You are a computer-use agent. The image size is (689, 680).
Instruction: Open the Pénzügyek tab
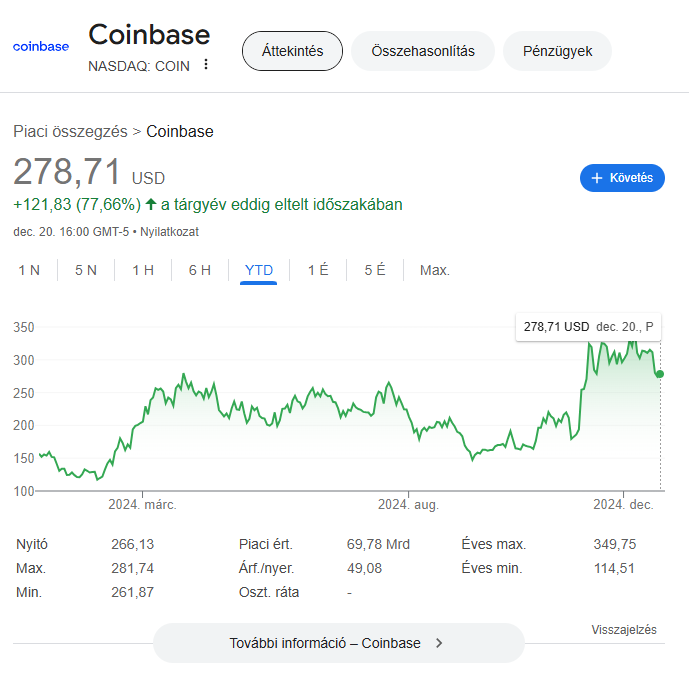pos(557,51)
